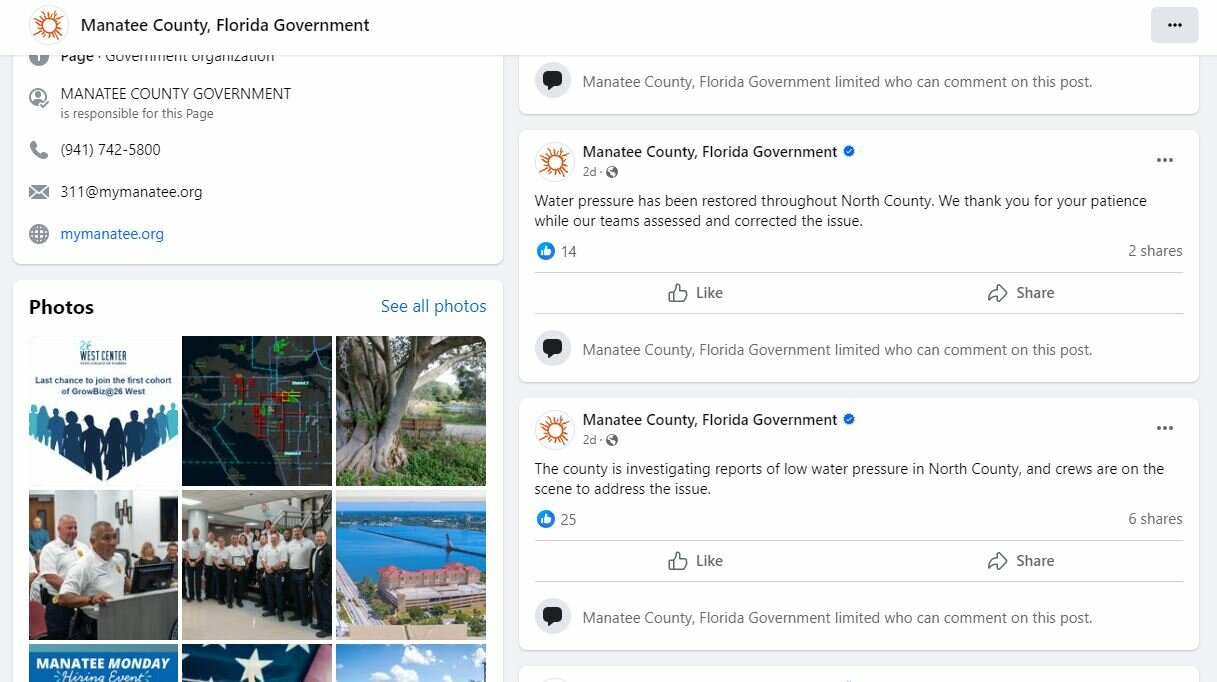Open the large tree photo thumbnail

pos(411,411)
